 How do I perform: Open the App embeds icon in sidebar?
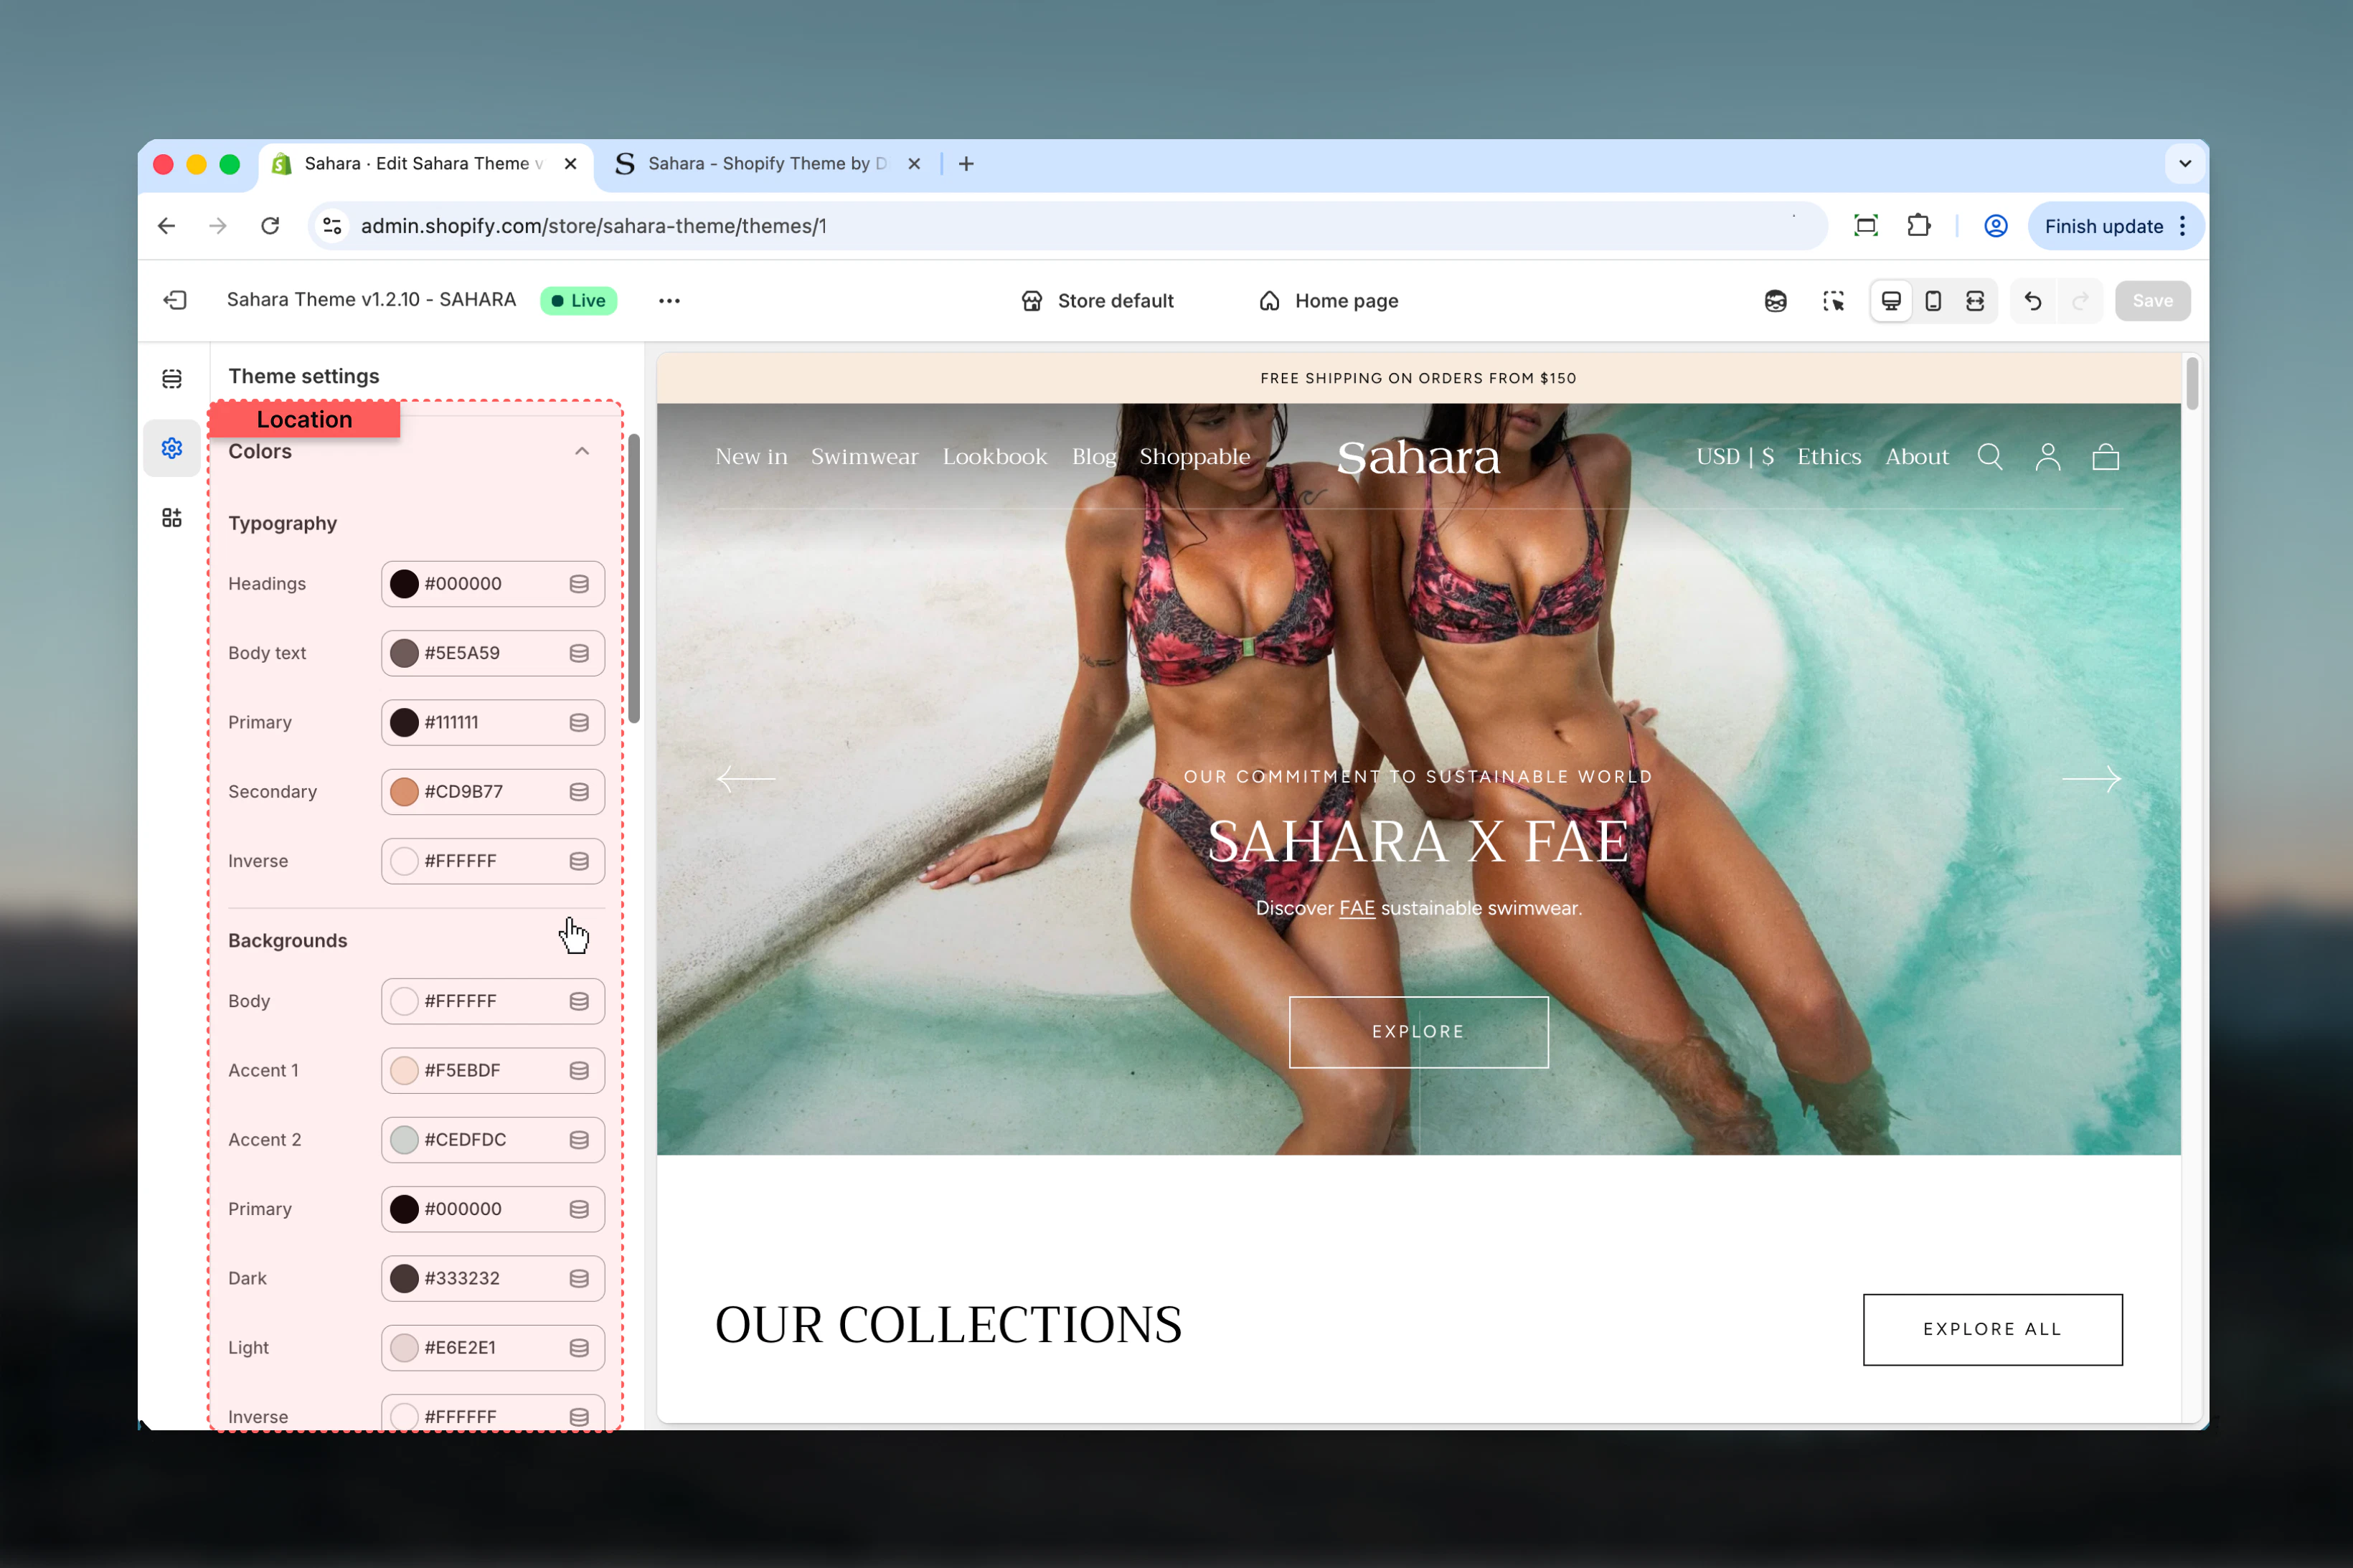pyautogui.click(x=172, y=517)
